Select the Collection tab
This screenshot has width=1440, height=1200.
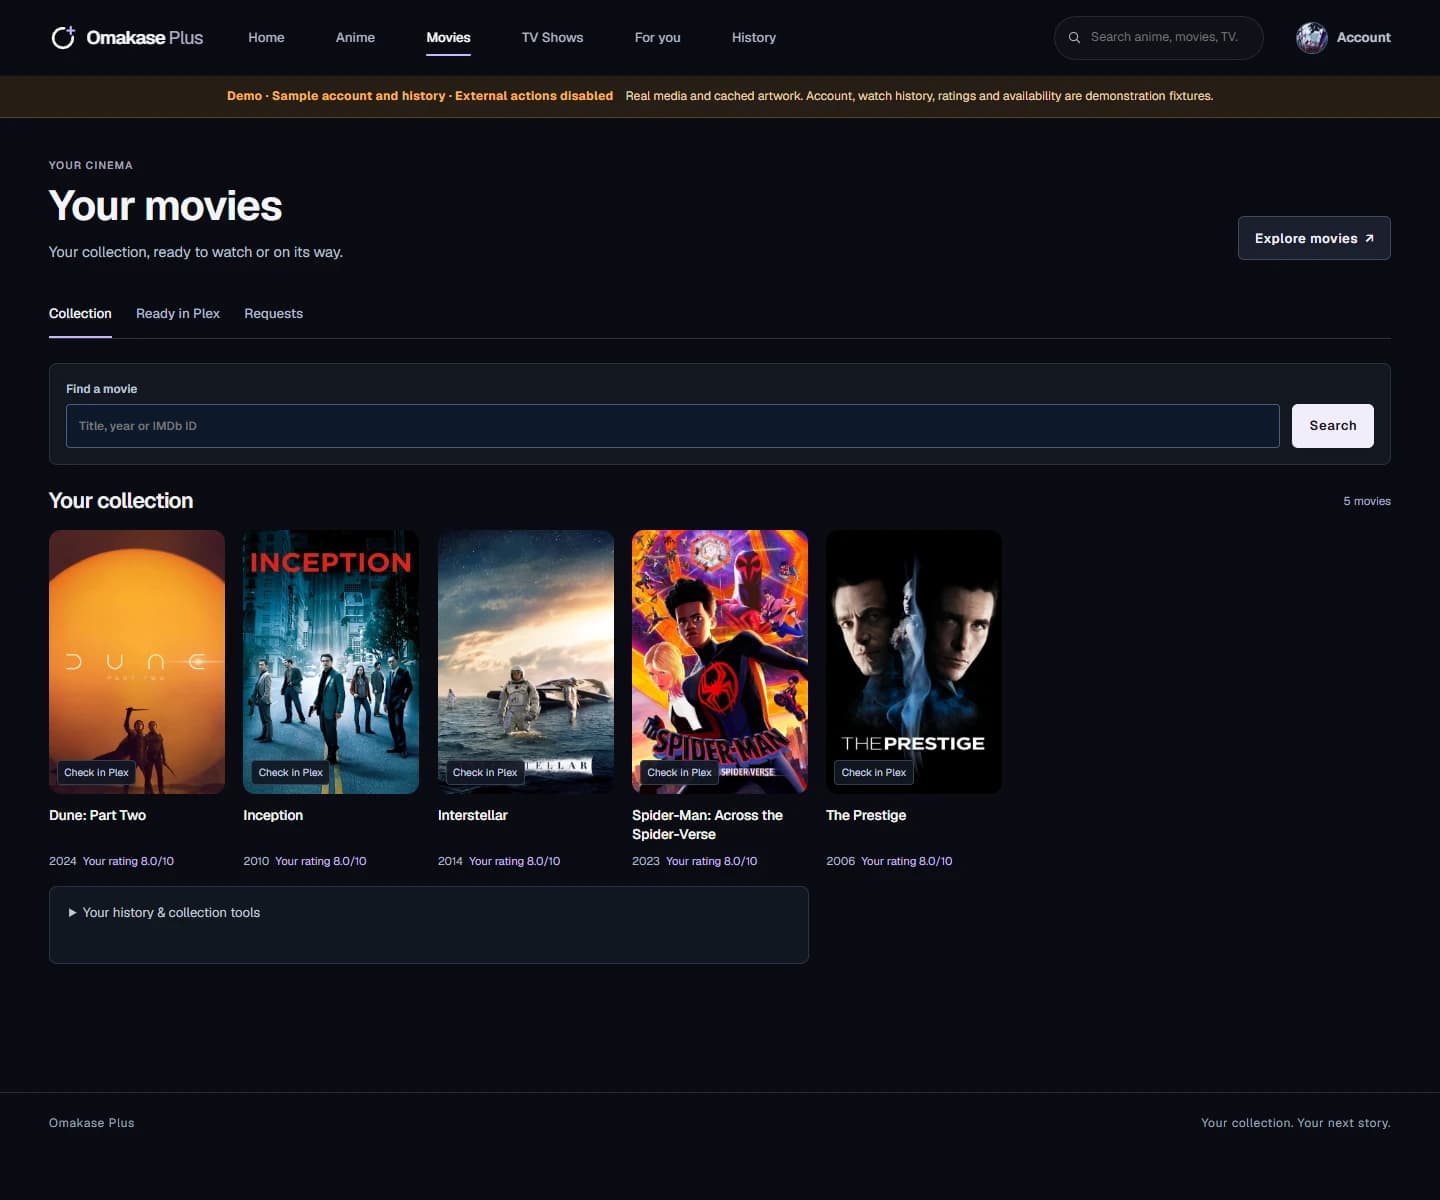click(x=80, y=313)
